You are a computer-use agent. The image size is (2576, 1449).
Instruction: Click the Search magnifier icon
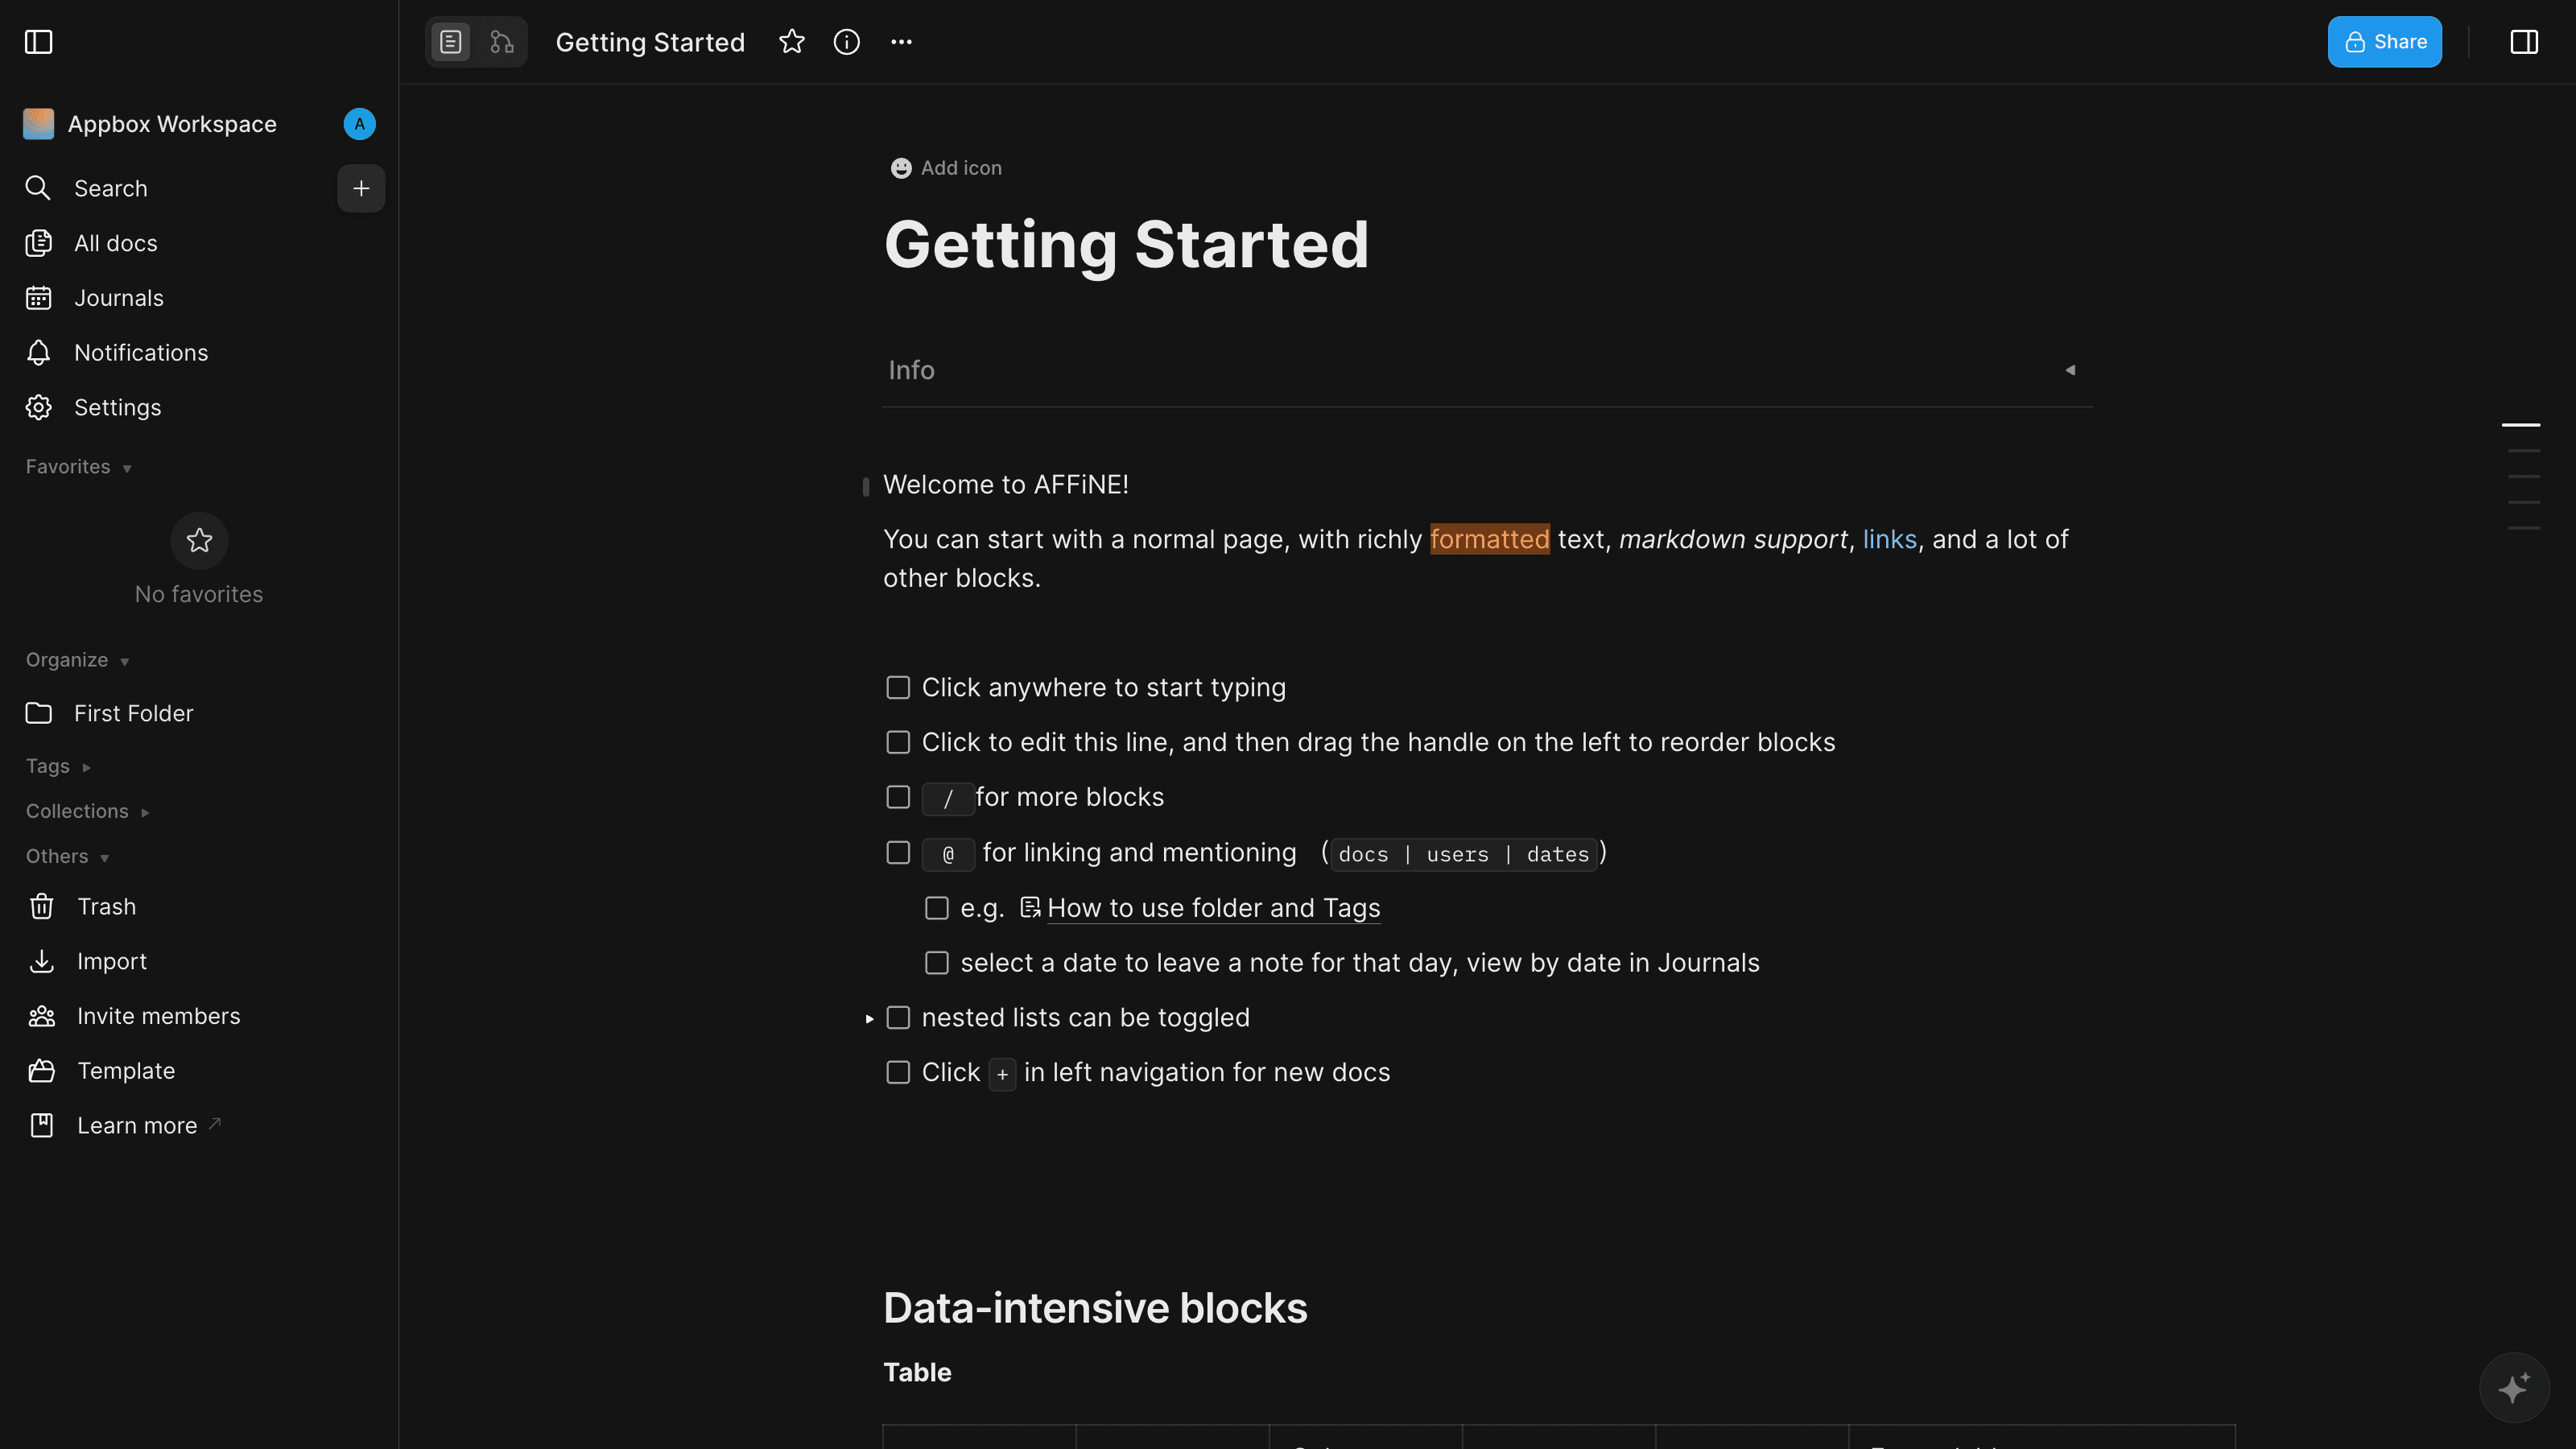click(38, 188)
